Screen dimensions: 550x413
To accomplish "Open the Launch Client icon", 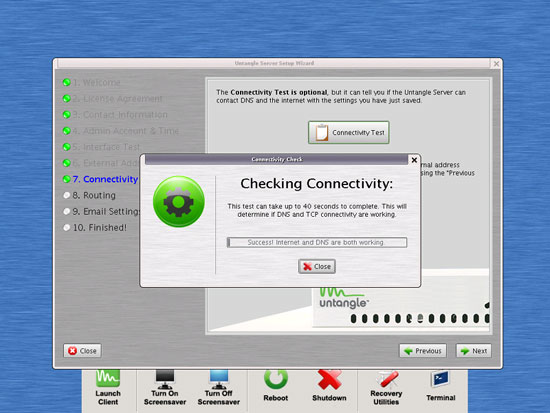I will tap(108, 388).
